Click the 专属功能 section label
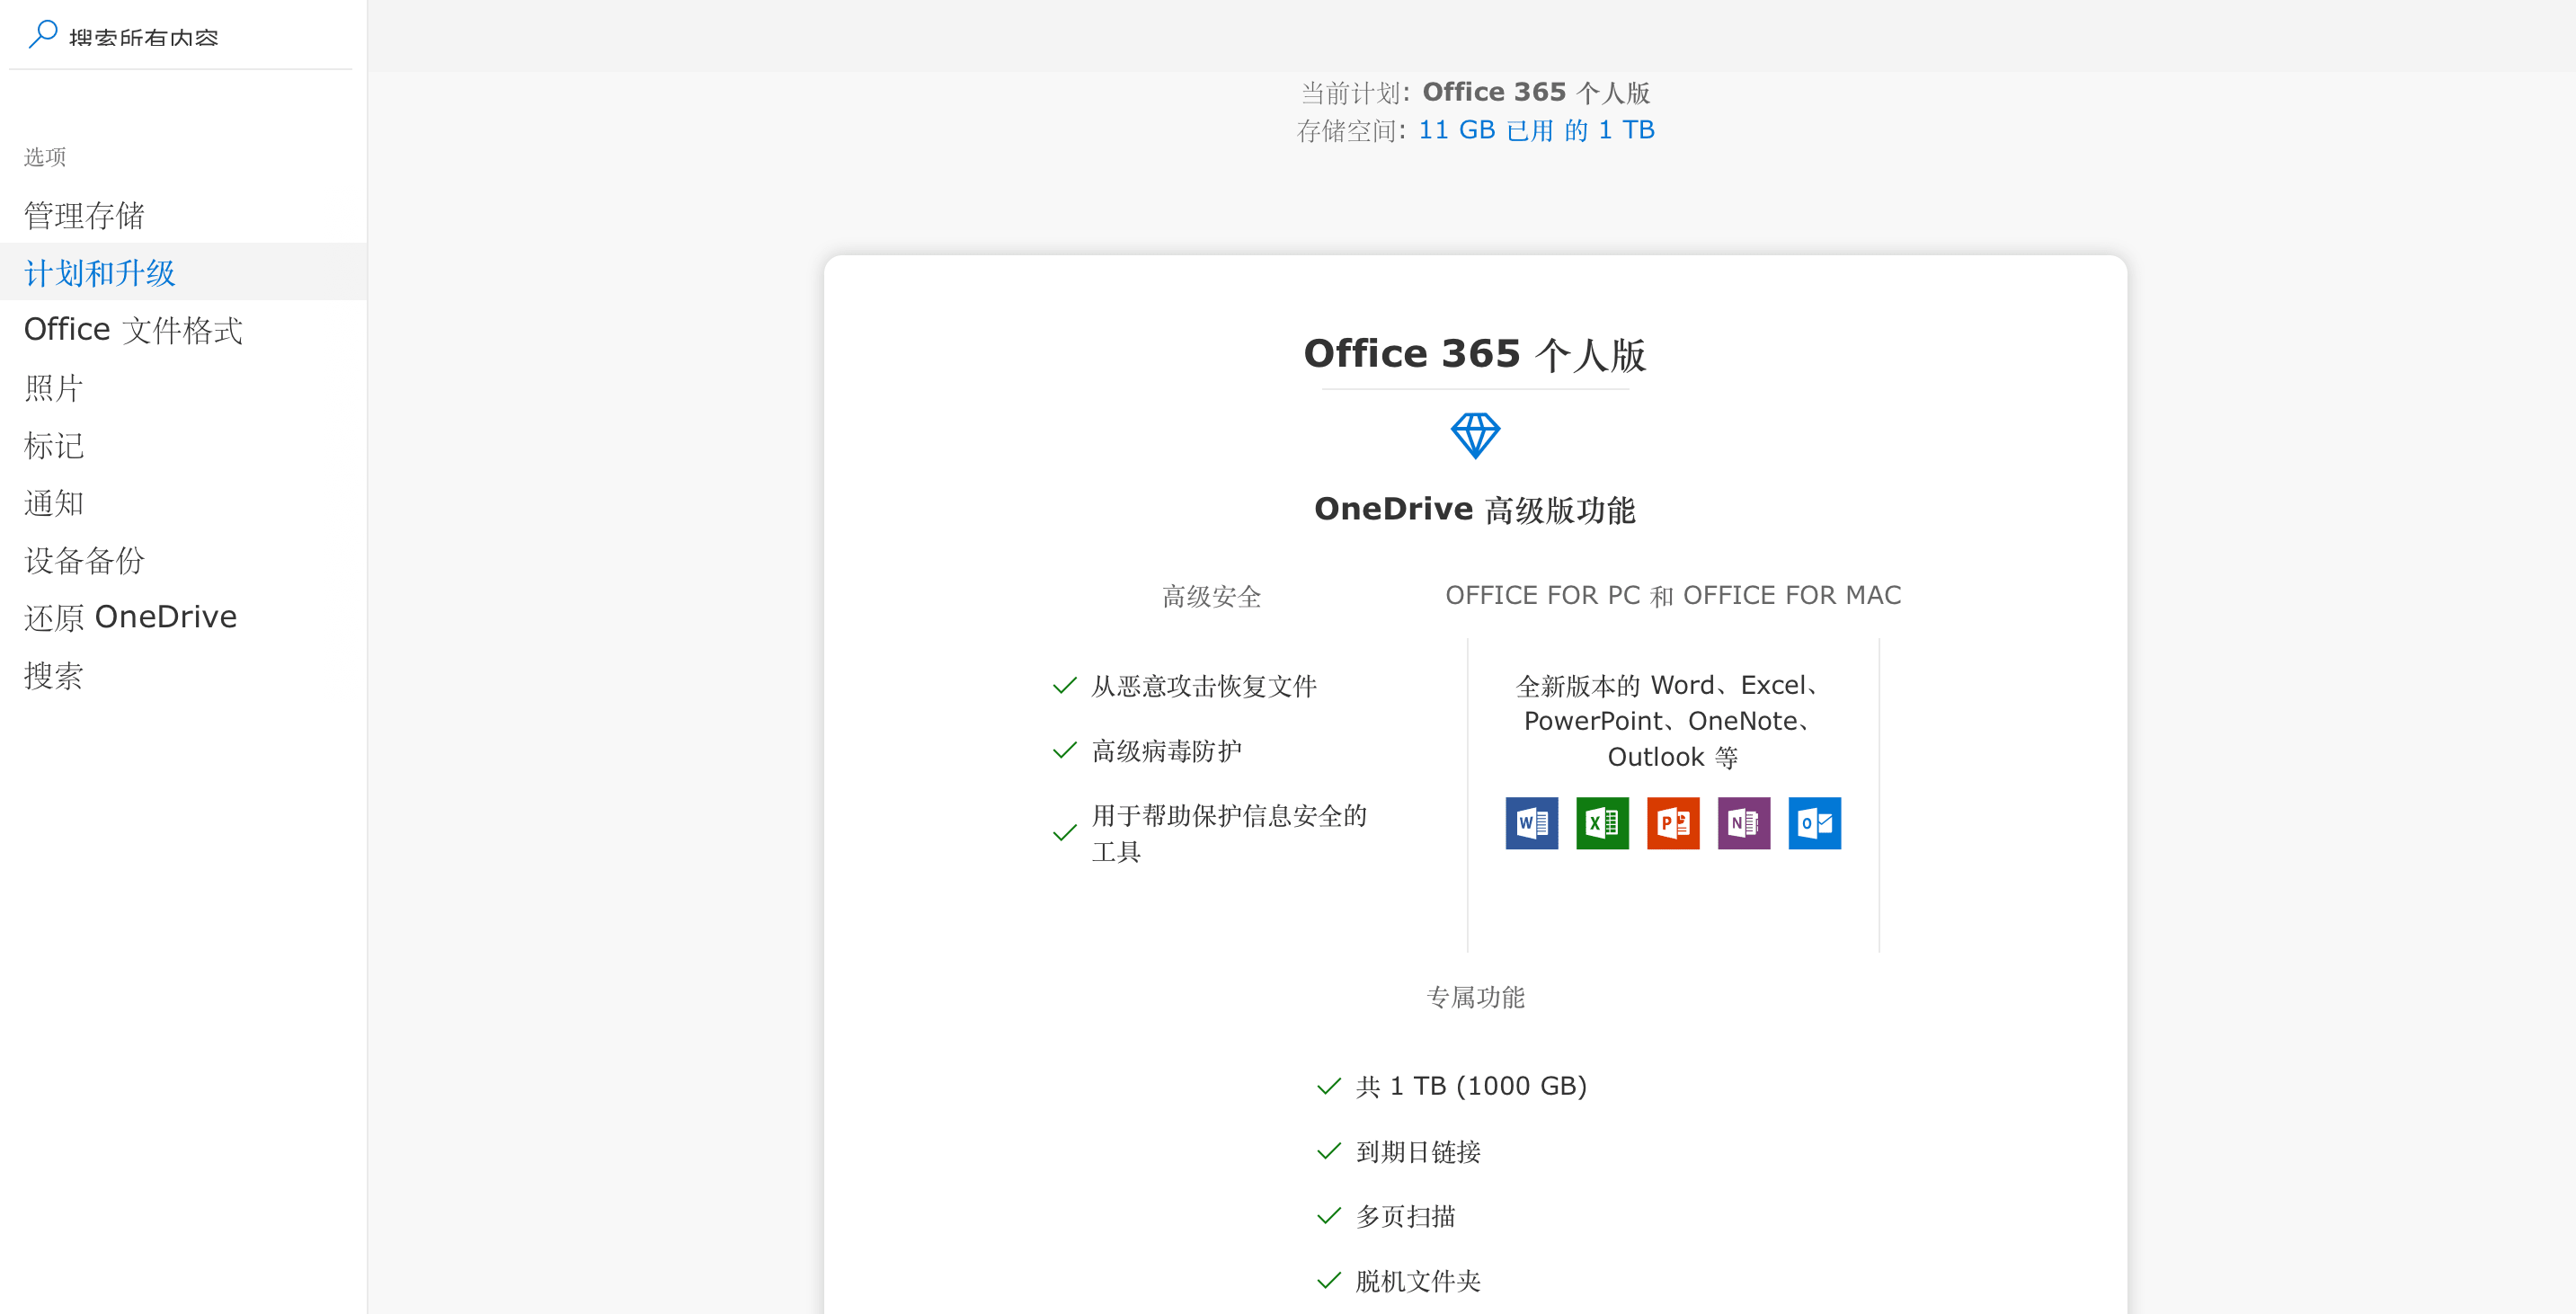 [x=1475, y=997]
